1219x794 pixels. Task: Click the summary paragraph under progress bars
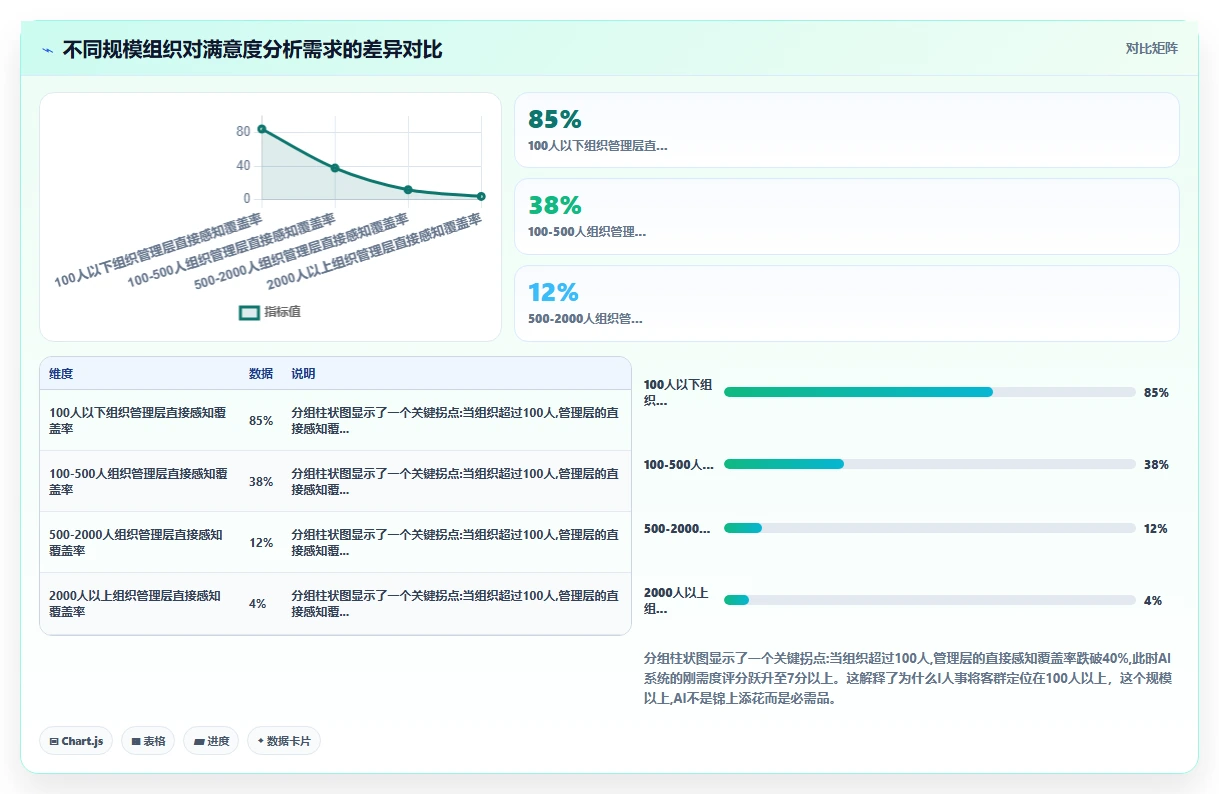pyautogui.click(x=908, y=679)
